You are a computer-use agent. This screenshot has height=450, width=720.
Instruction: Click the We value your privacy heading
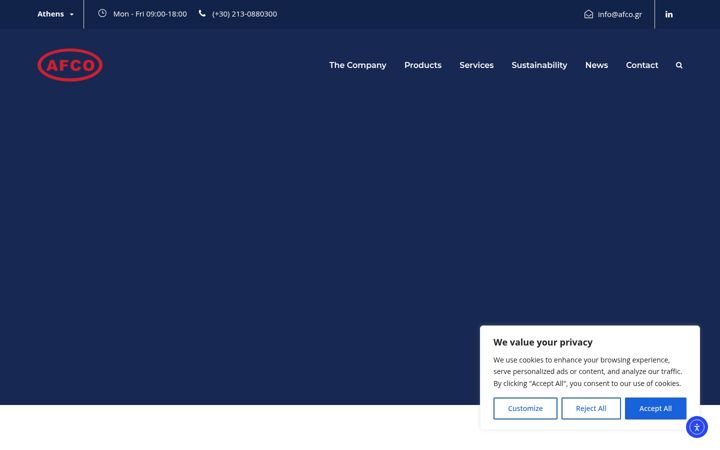pos(543,342)
